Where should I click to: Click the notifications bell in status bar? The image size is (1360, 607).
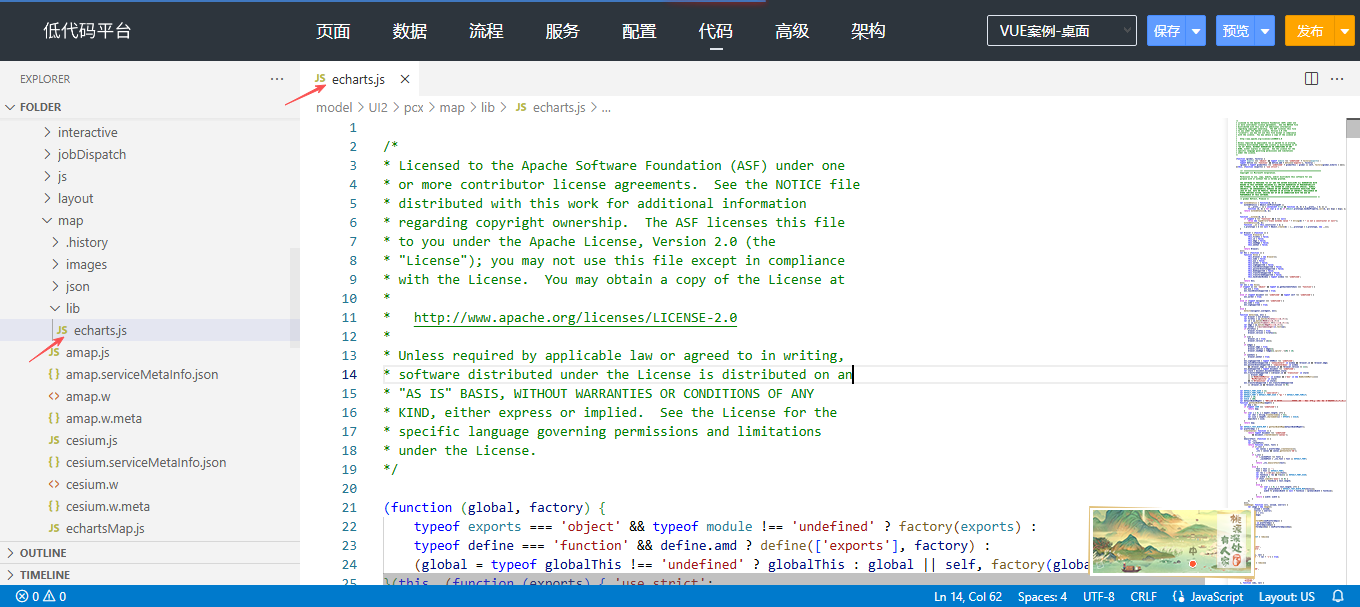[x=1338, y=596]
